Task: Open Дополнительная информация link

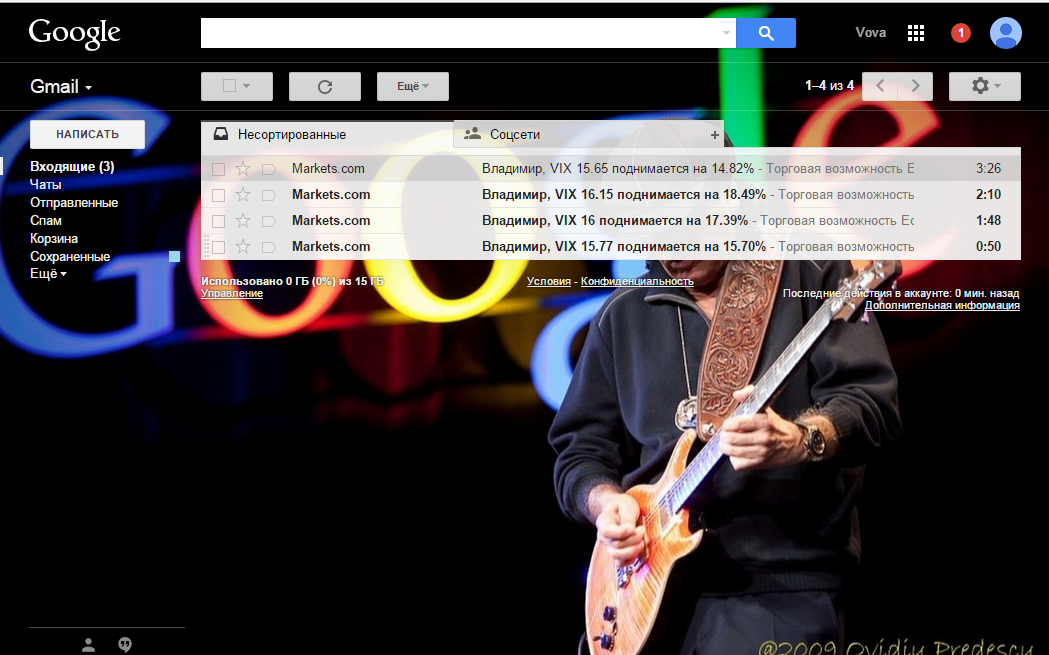Action: pyautogui.click(x=942, y=306)
